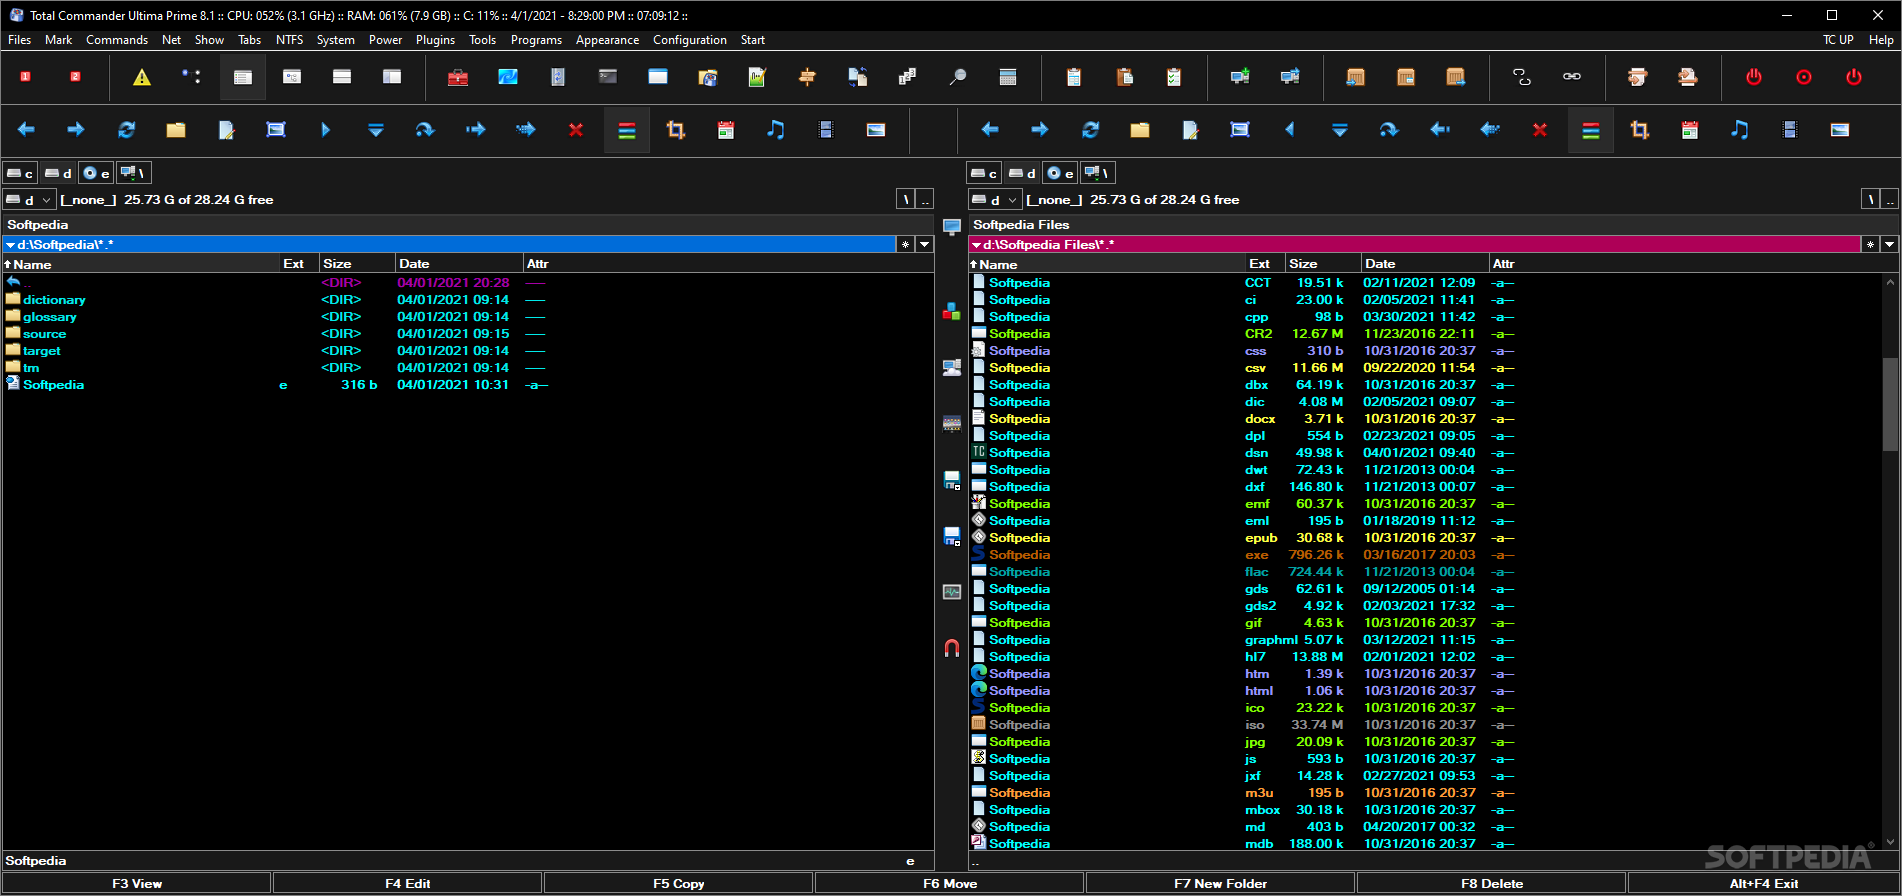
Task: Open the right panel drive dropdown
Action: [995, 200]
